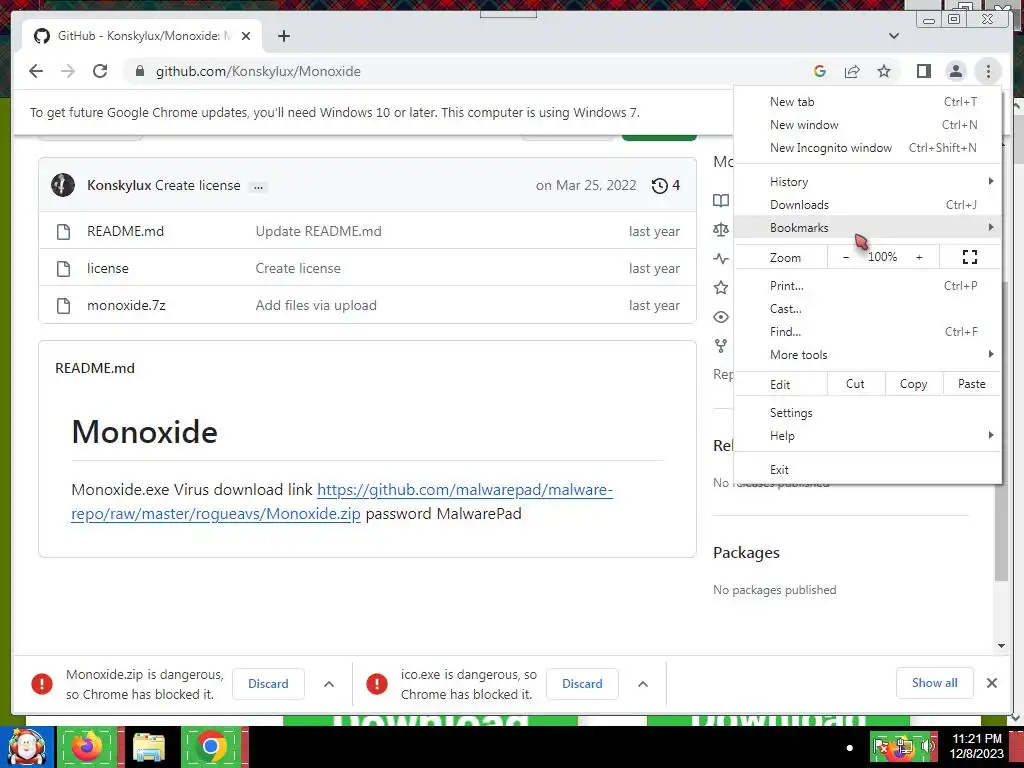Expand options chevron for ico.exe download
1024x768 pixels.
click(643, 684)
